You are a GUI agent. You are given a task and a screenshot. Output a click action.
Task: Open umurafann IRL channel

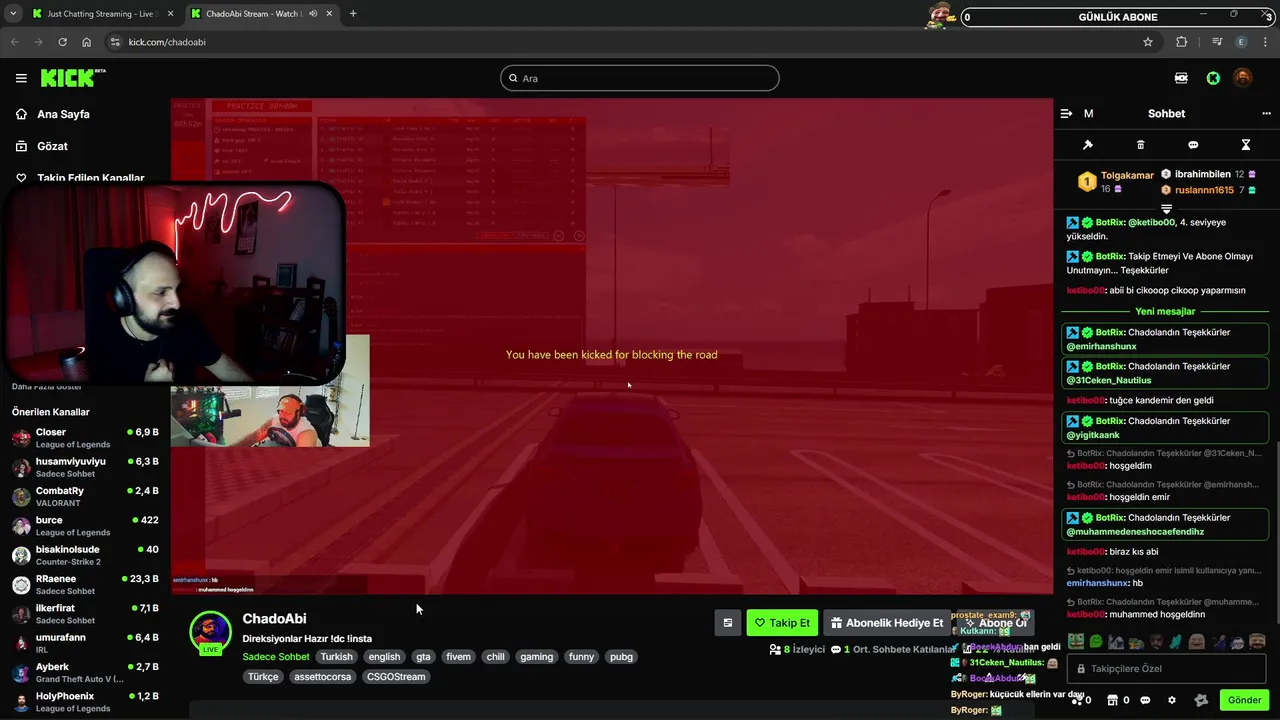85,643
